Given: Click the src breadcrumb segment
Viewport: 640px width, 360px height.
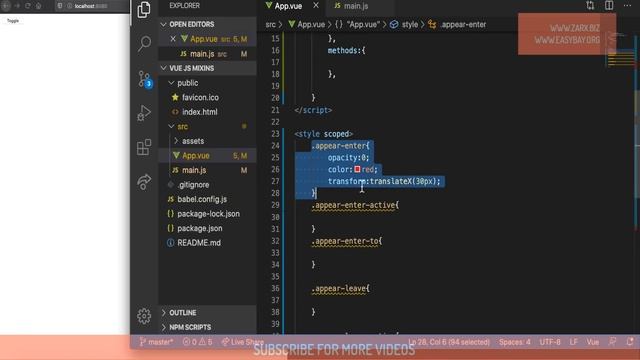Looking at the screenshot, I should 271,24.
